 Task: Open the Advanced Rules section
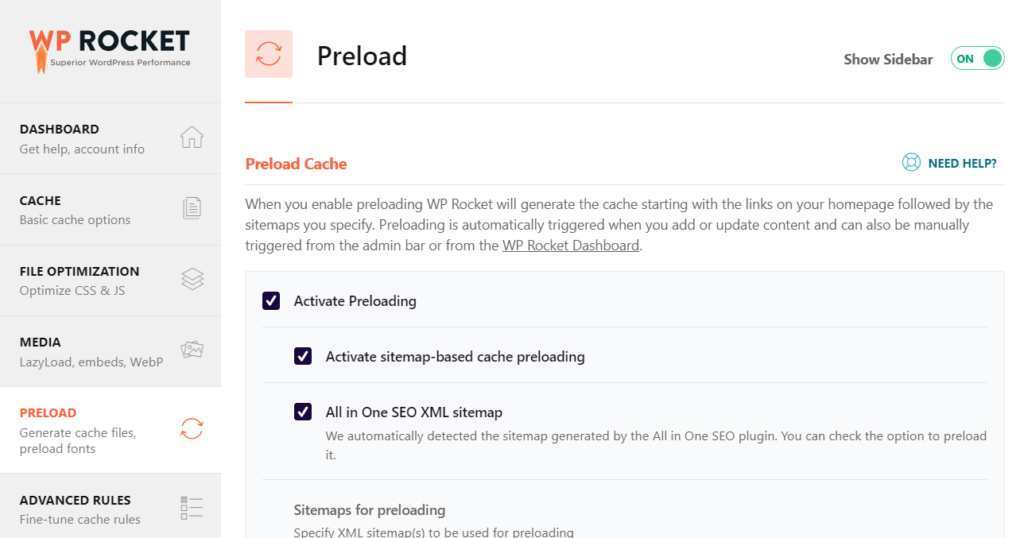tap(110, 506)
